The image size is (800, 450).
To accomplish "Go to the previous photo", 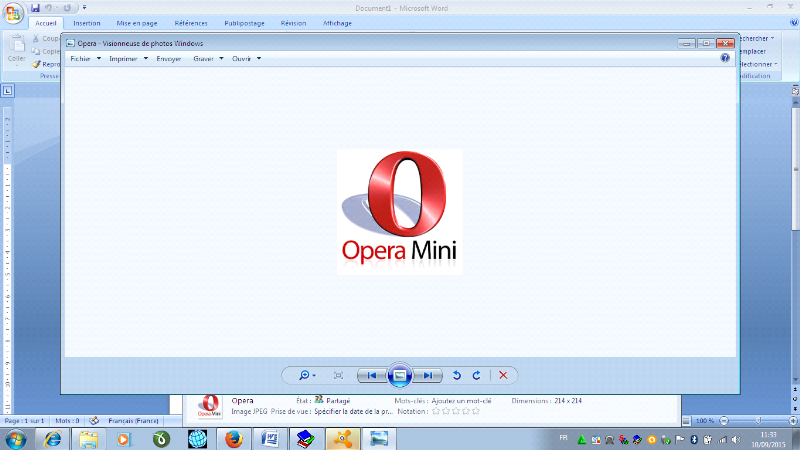I will point(371,375).
